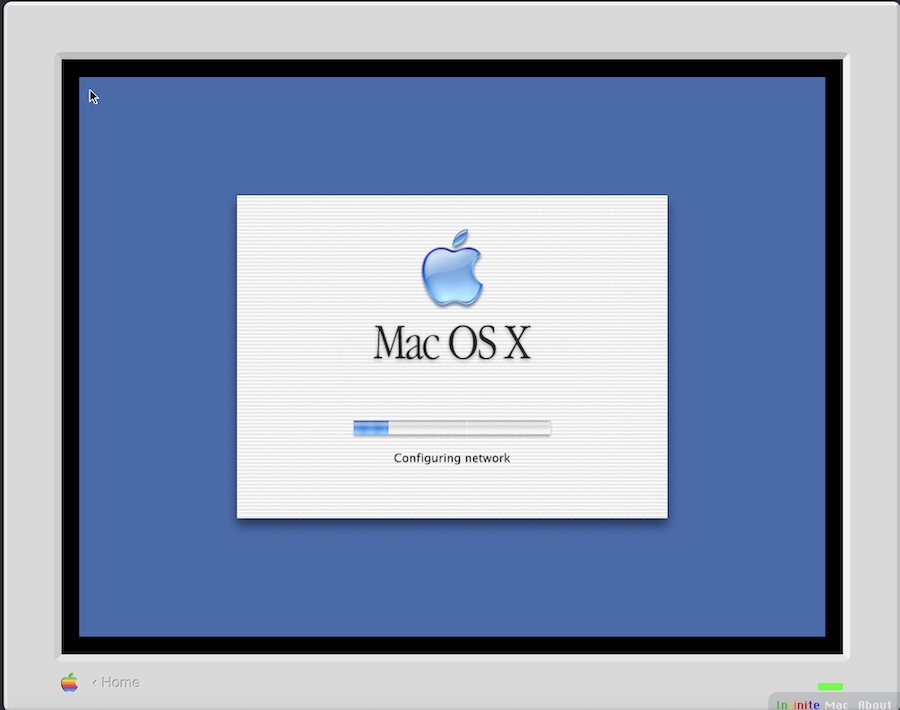
Task: Click the "Configuring network" status text
Action: (x=452, y=458)
